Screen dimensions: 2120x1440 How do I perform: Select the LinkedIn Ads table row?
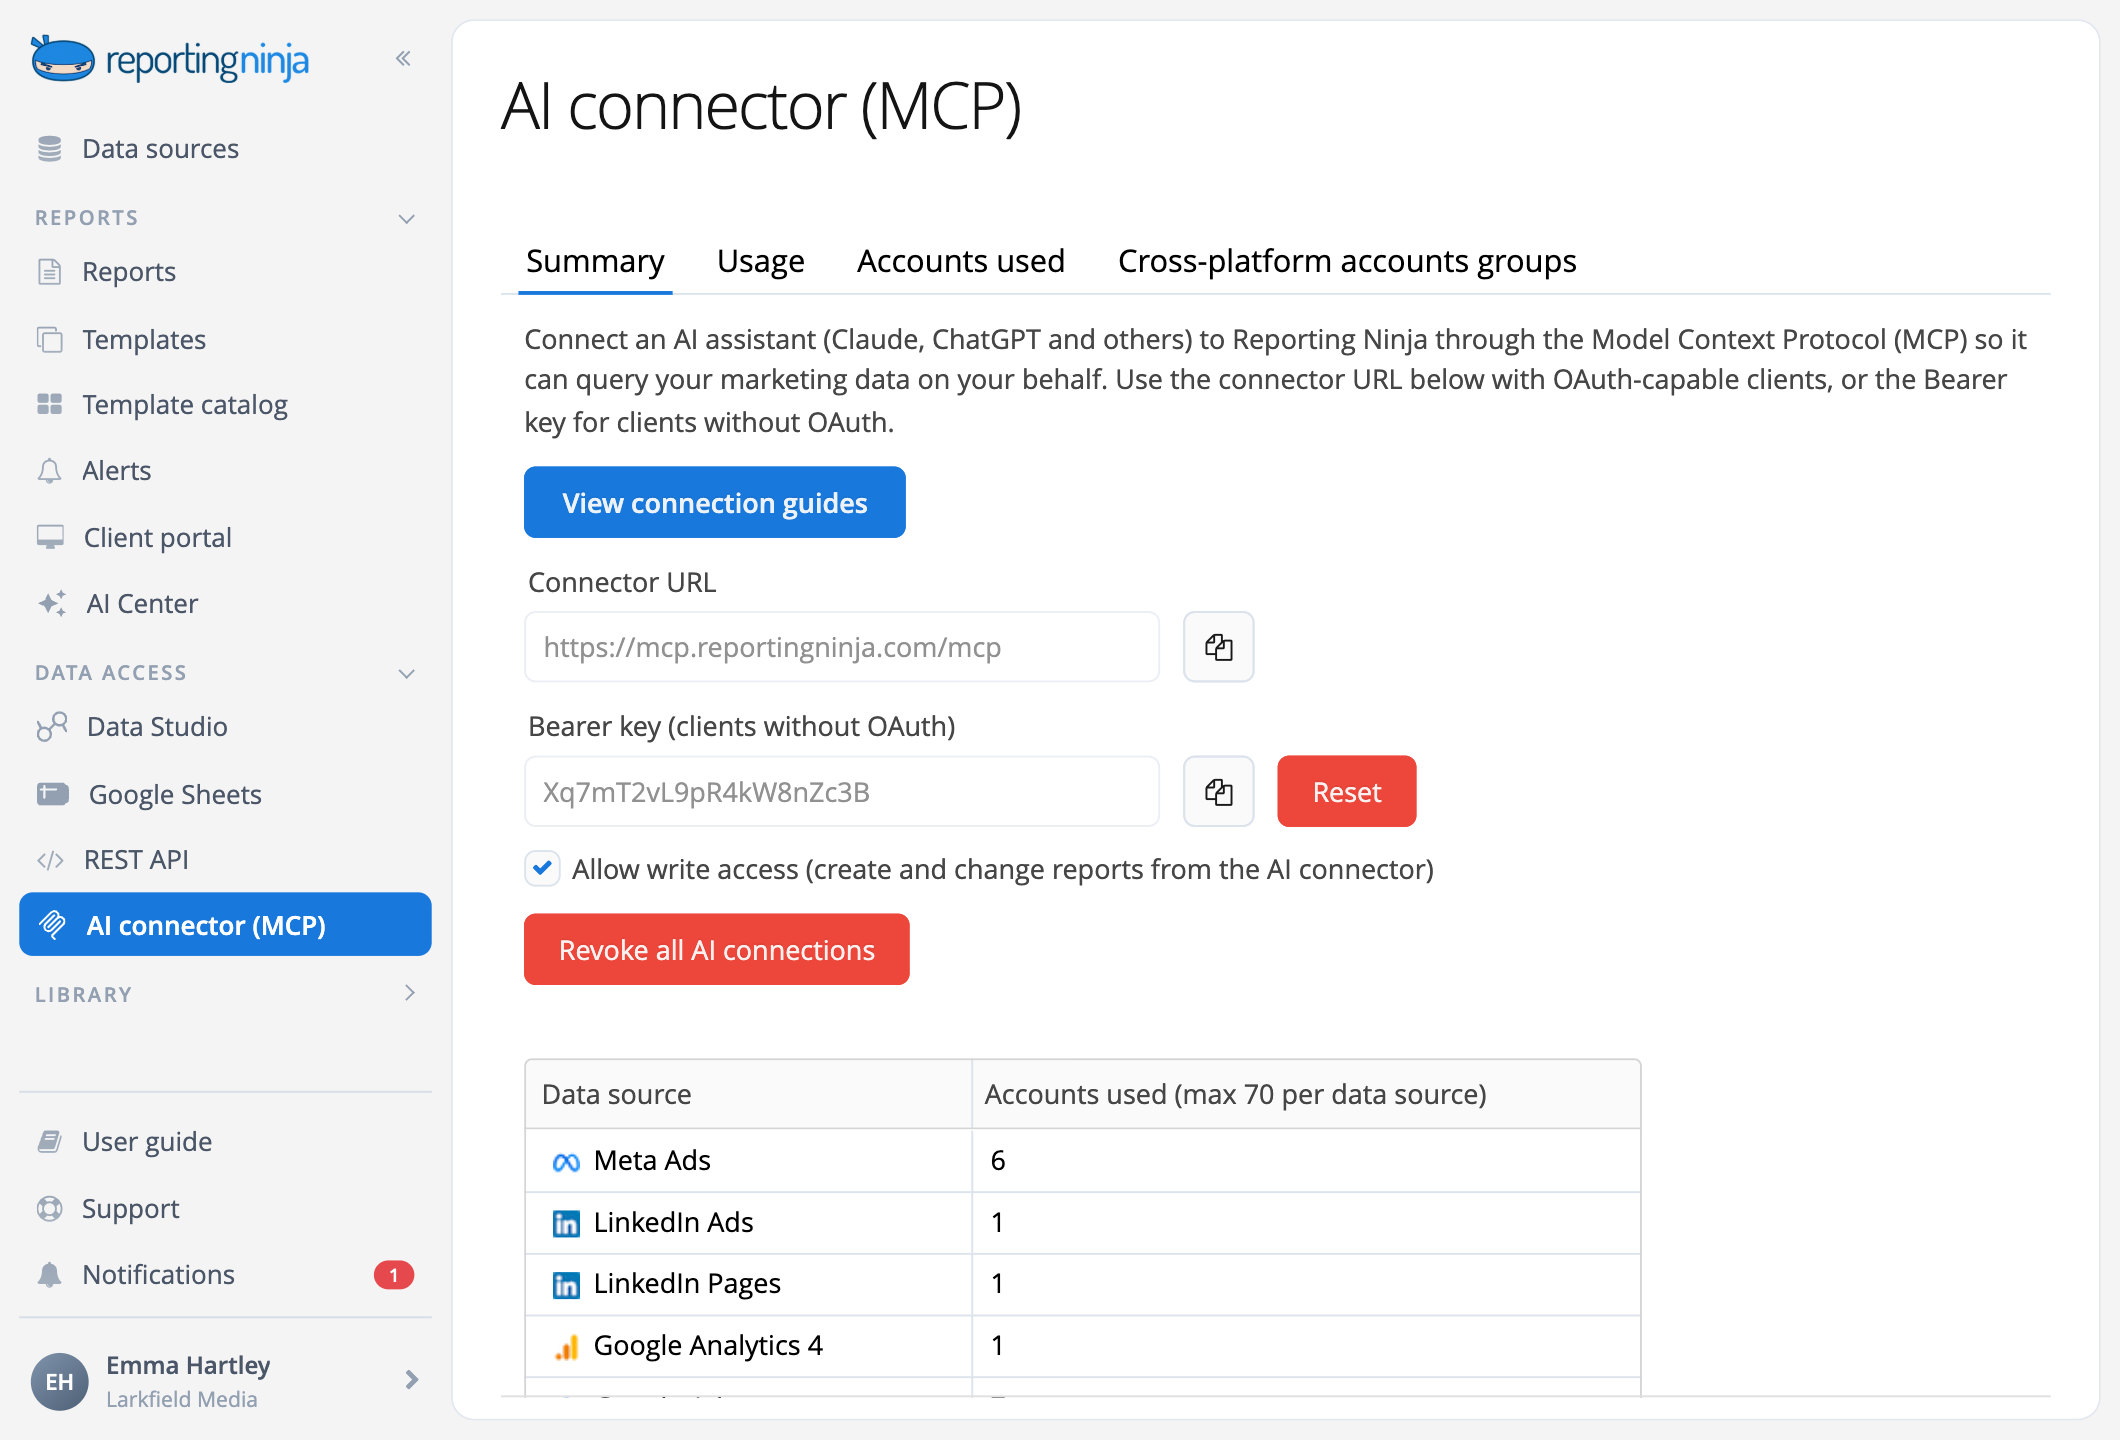tap(1082, 1223)
